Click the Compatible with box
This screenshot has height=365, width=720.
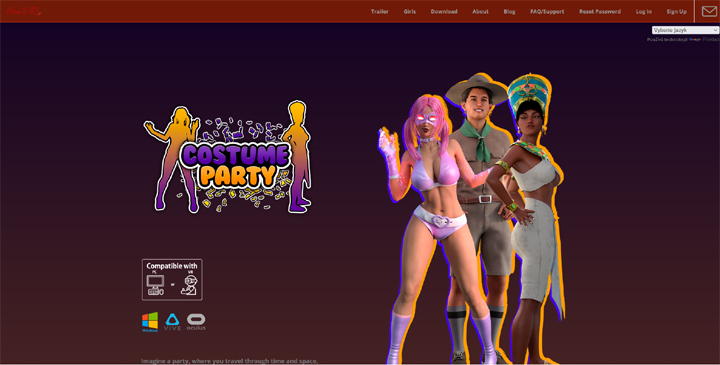click(172, 280)
